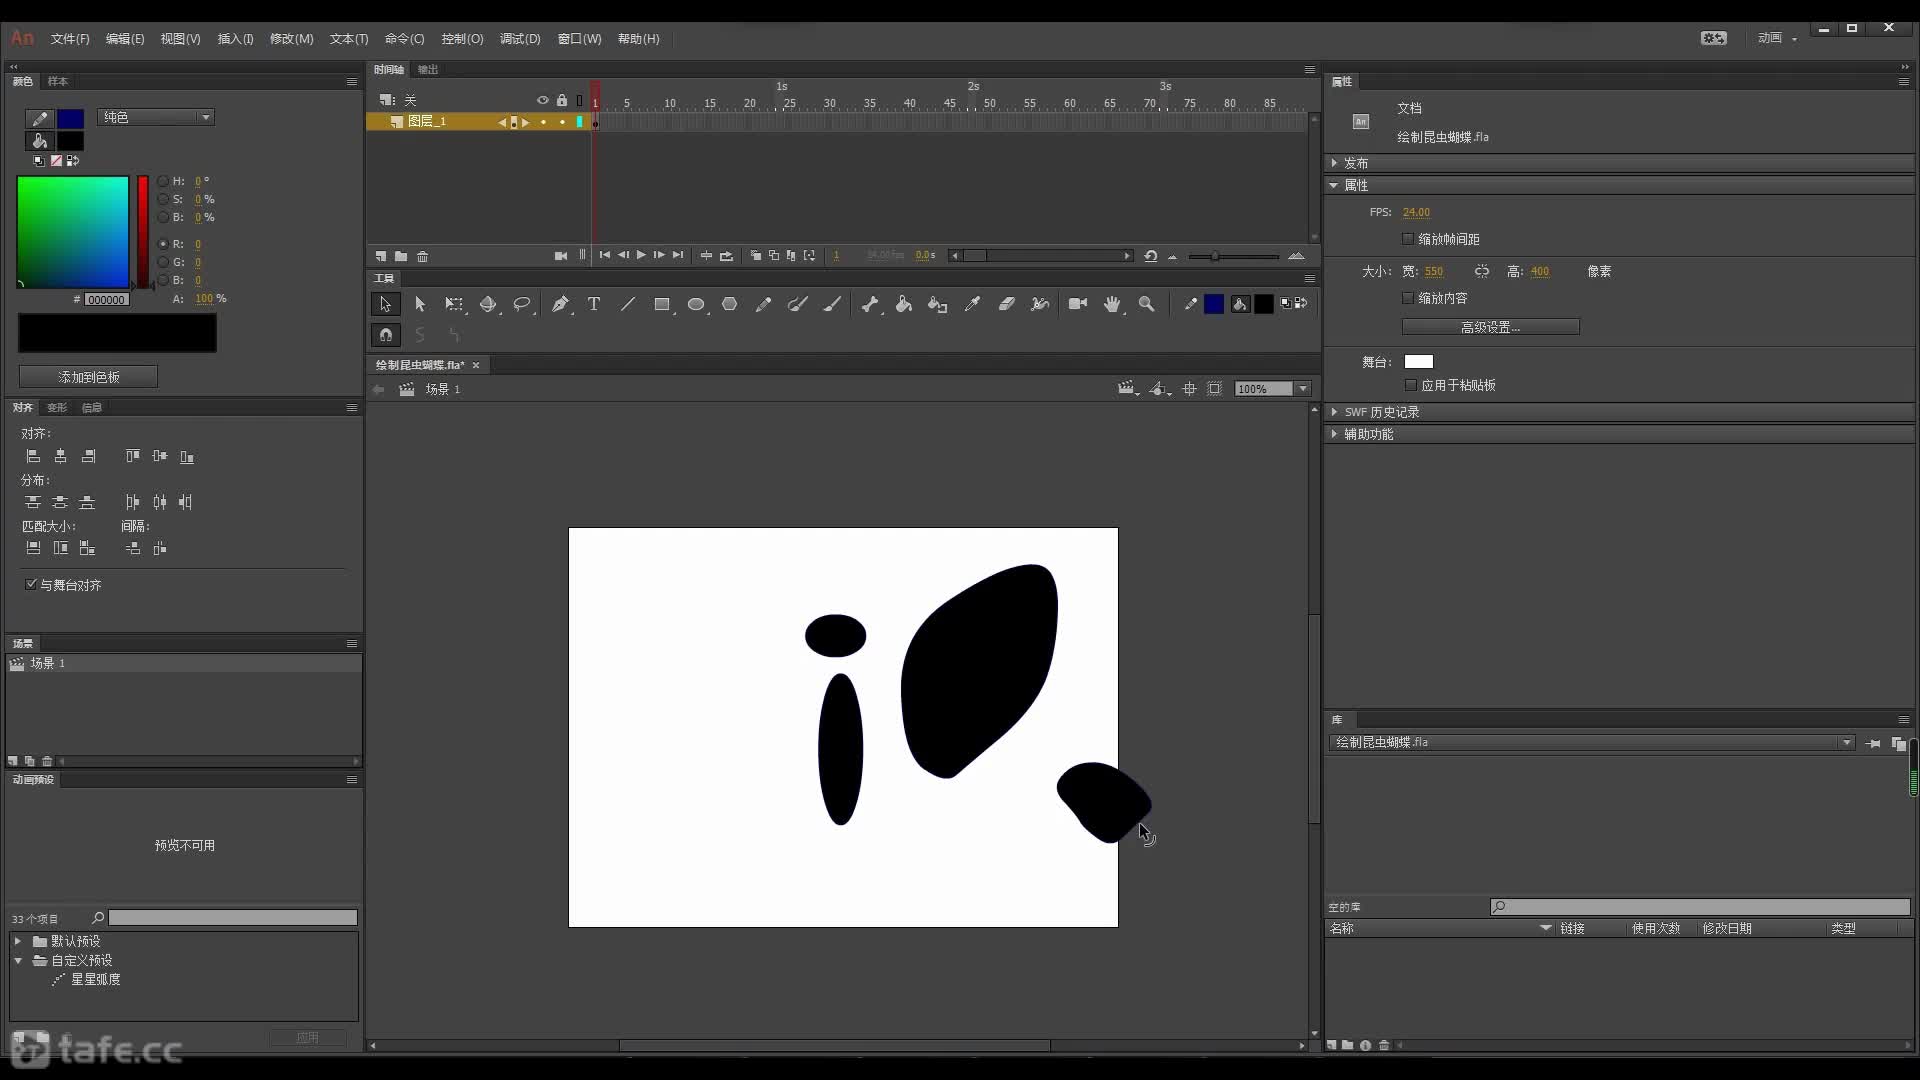Select the Selection (arrow) tool
This screenshot has width=1920, height=1080.
[x=385, y=304]
